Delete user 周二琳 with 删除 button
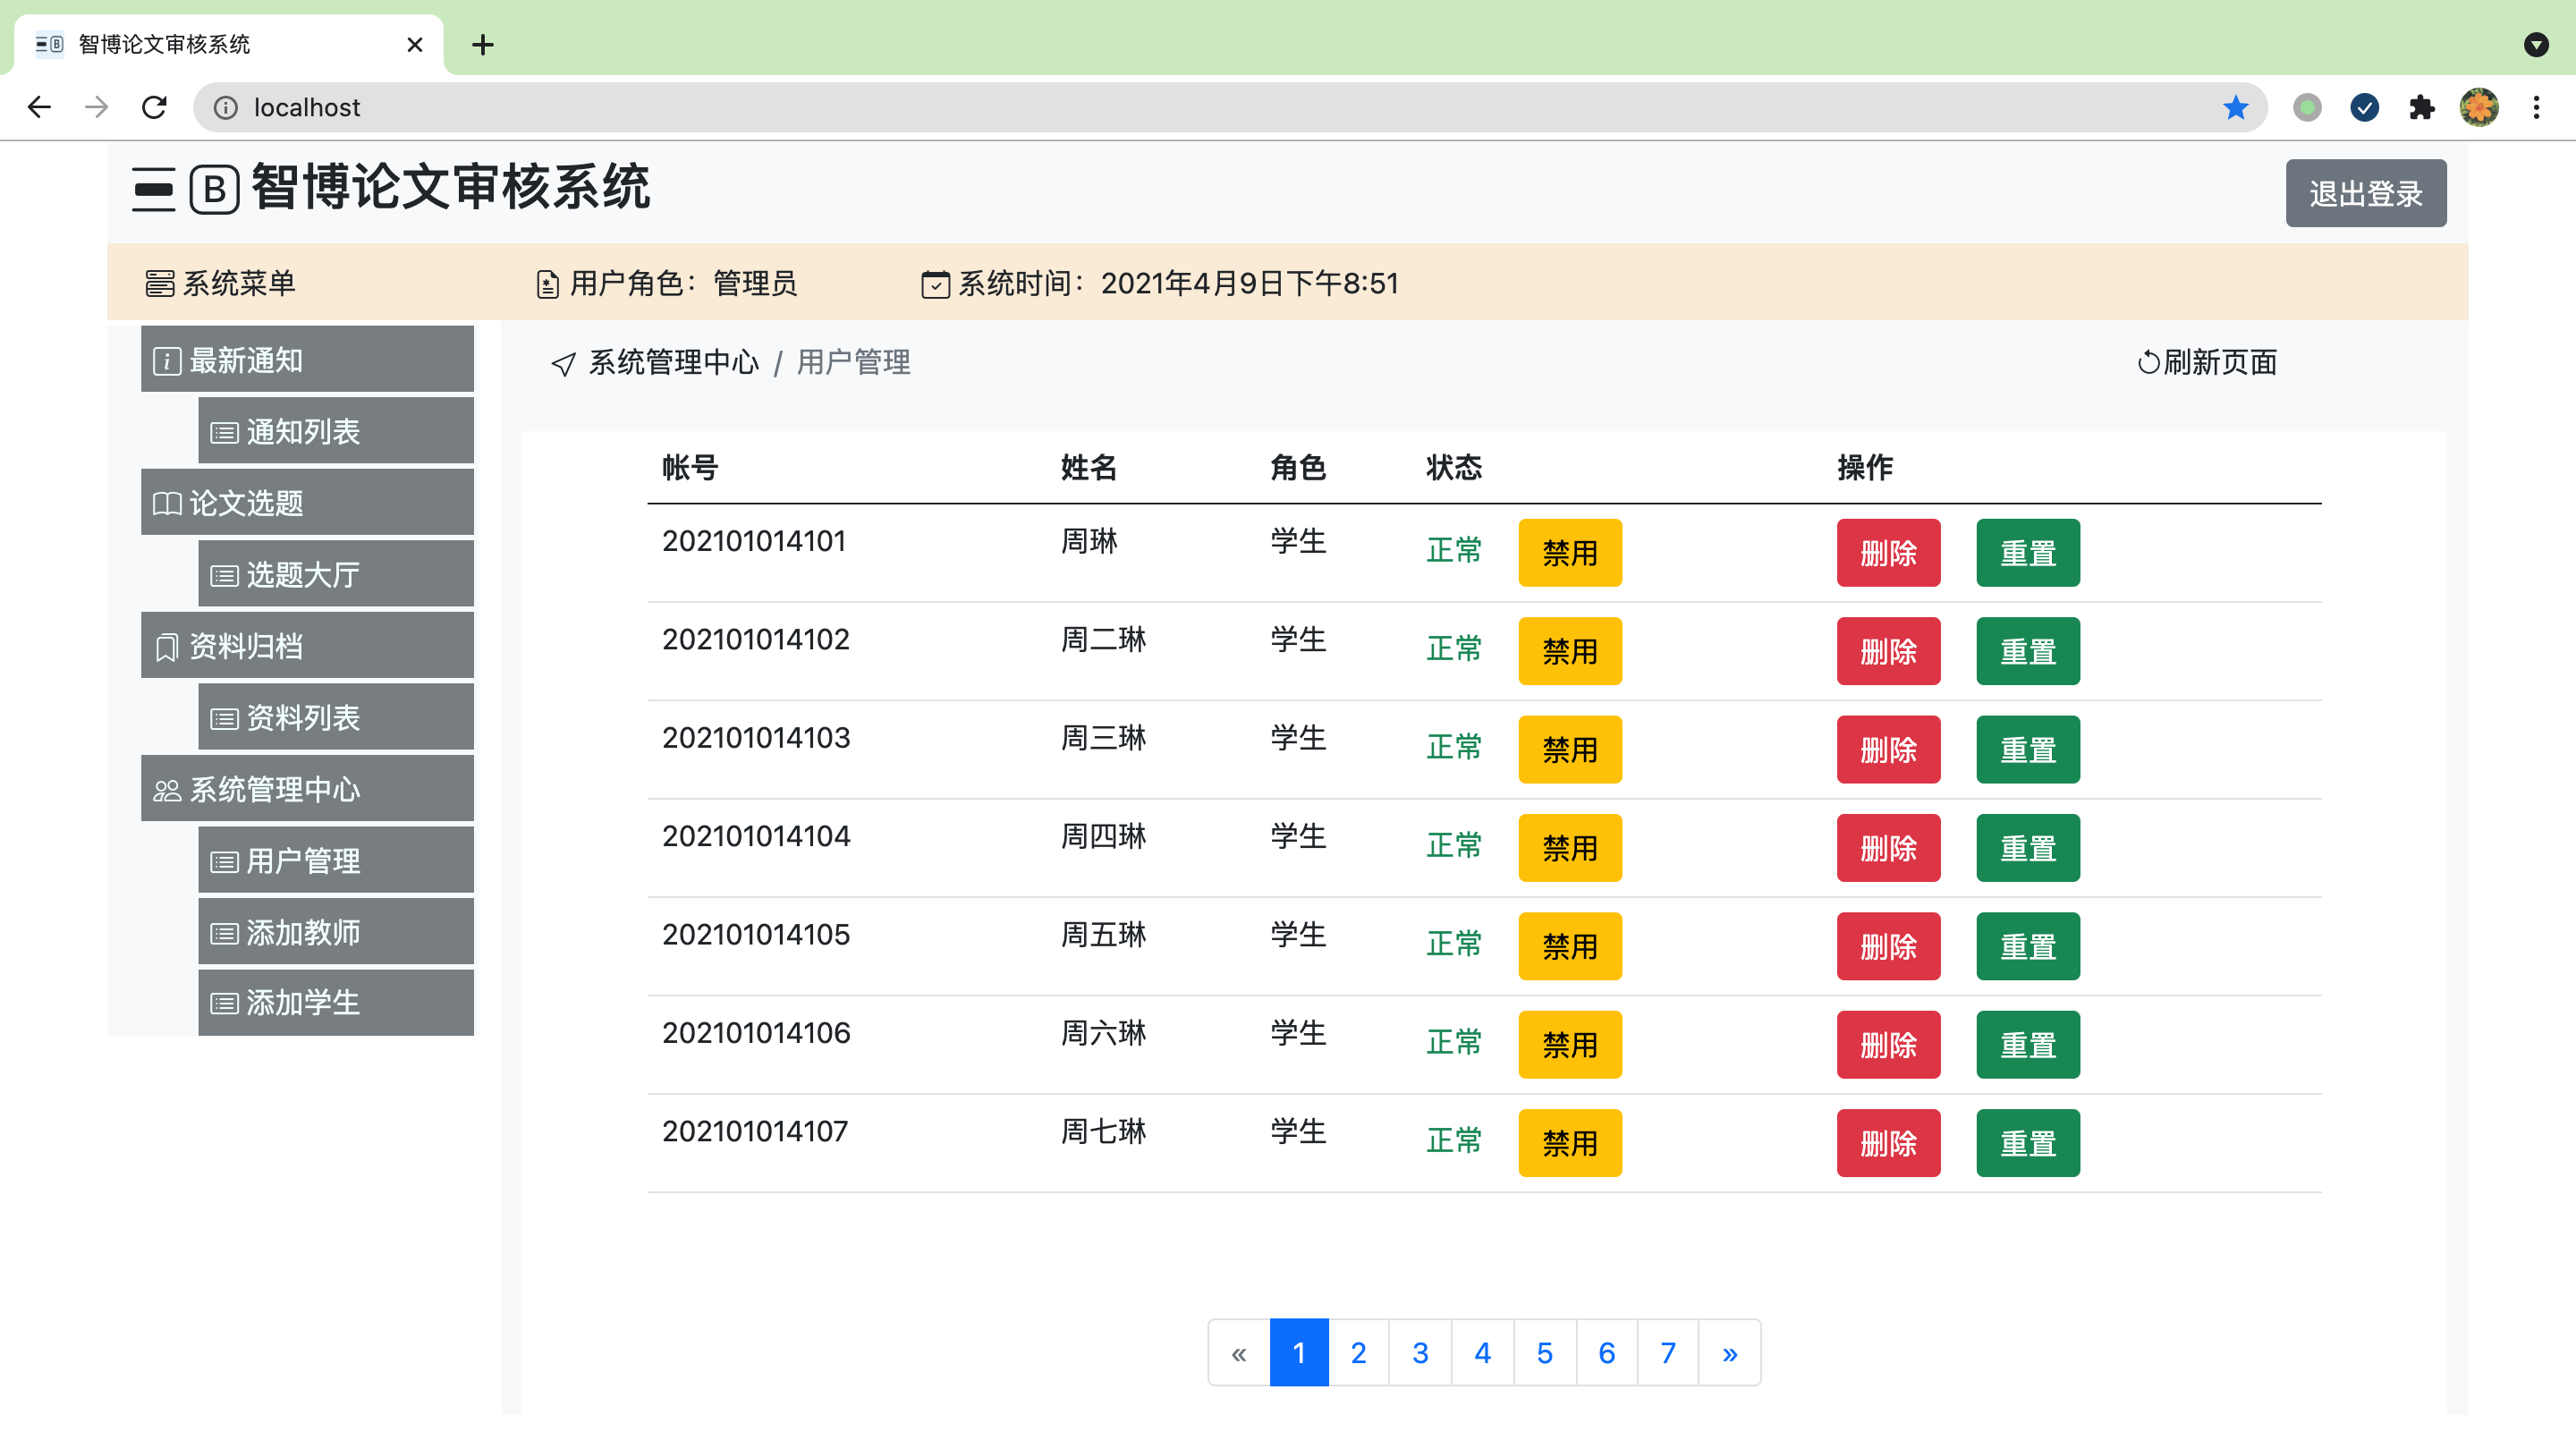2576x1449 pixels. 1887,651
